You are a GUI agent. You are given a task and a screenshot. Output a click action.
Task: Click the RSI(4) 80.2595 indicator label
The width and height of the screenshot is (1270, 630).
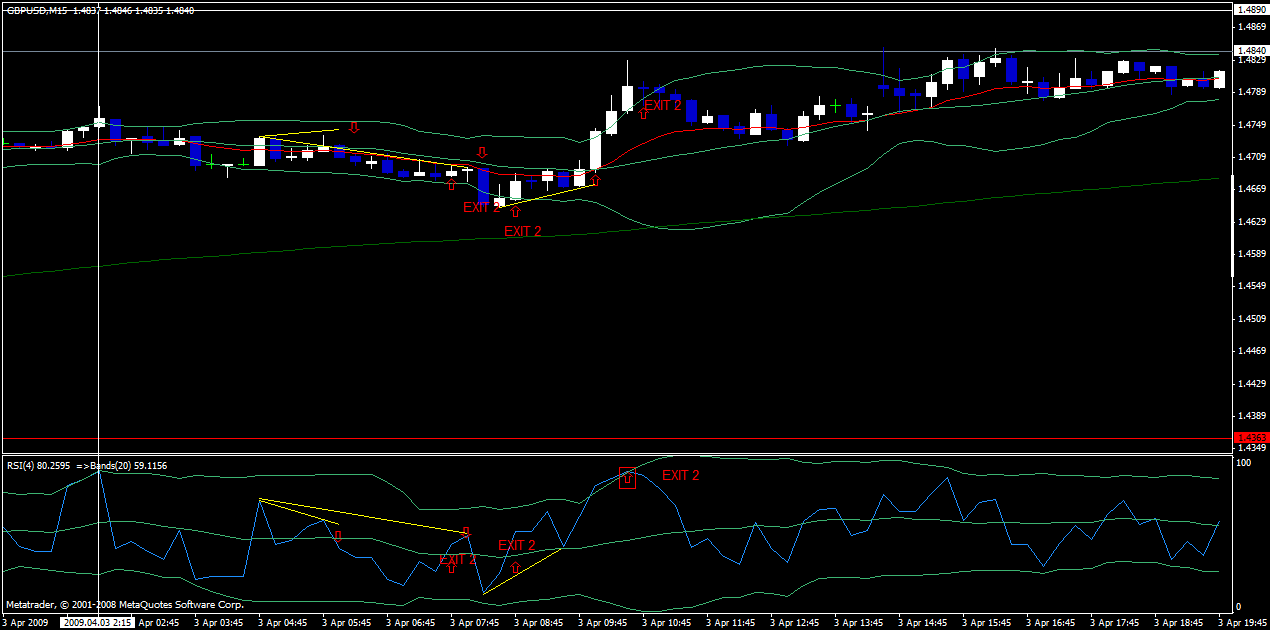pos(38,465)
